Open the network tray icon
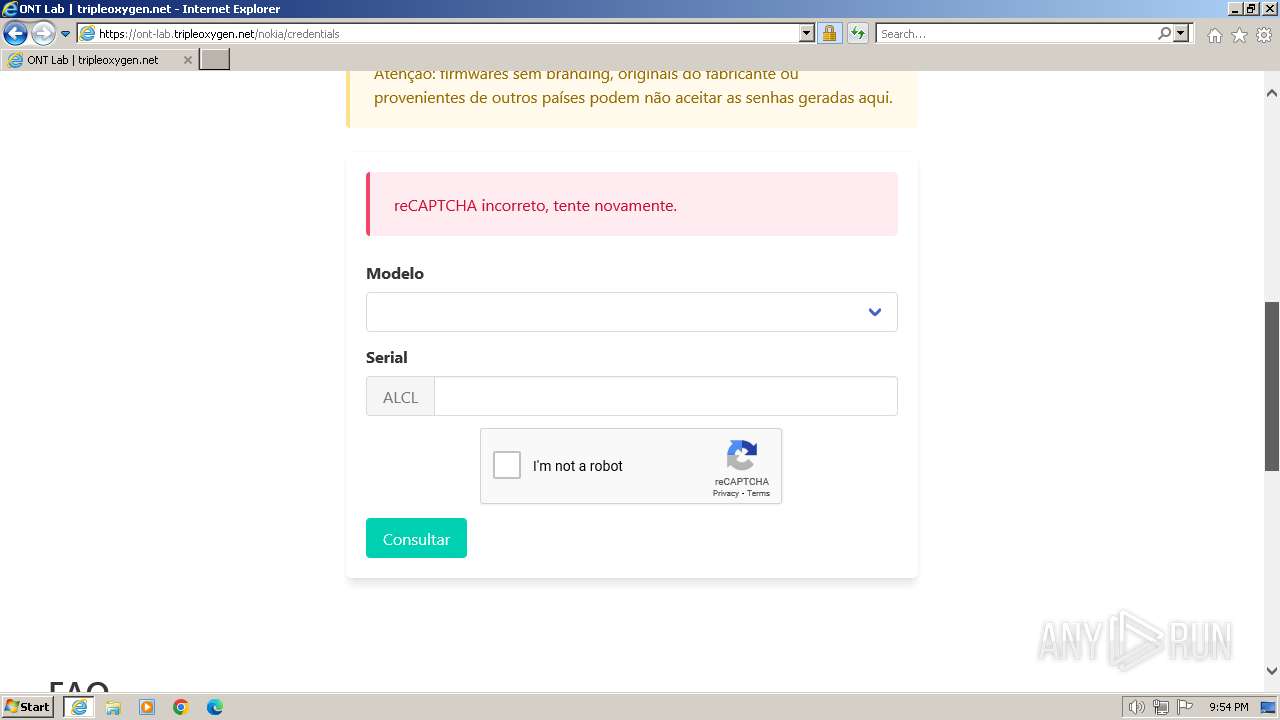 click(1161, 707)
